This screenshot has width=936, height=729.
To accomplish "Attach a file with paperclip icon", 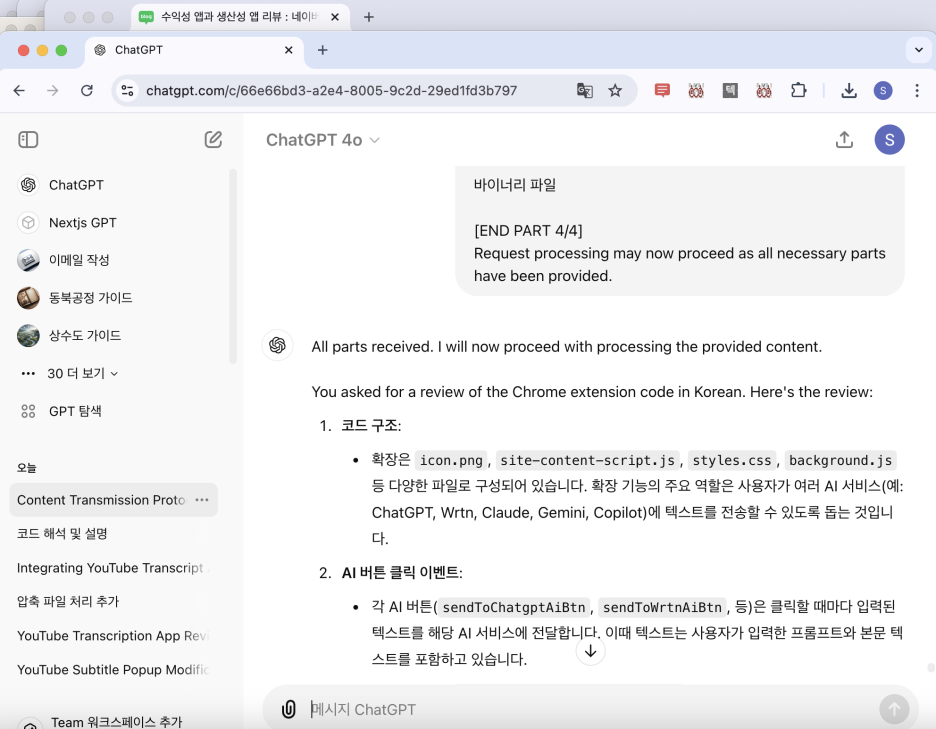I will pyautogui.click(x=289, y=709).
